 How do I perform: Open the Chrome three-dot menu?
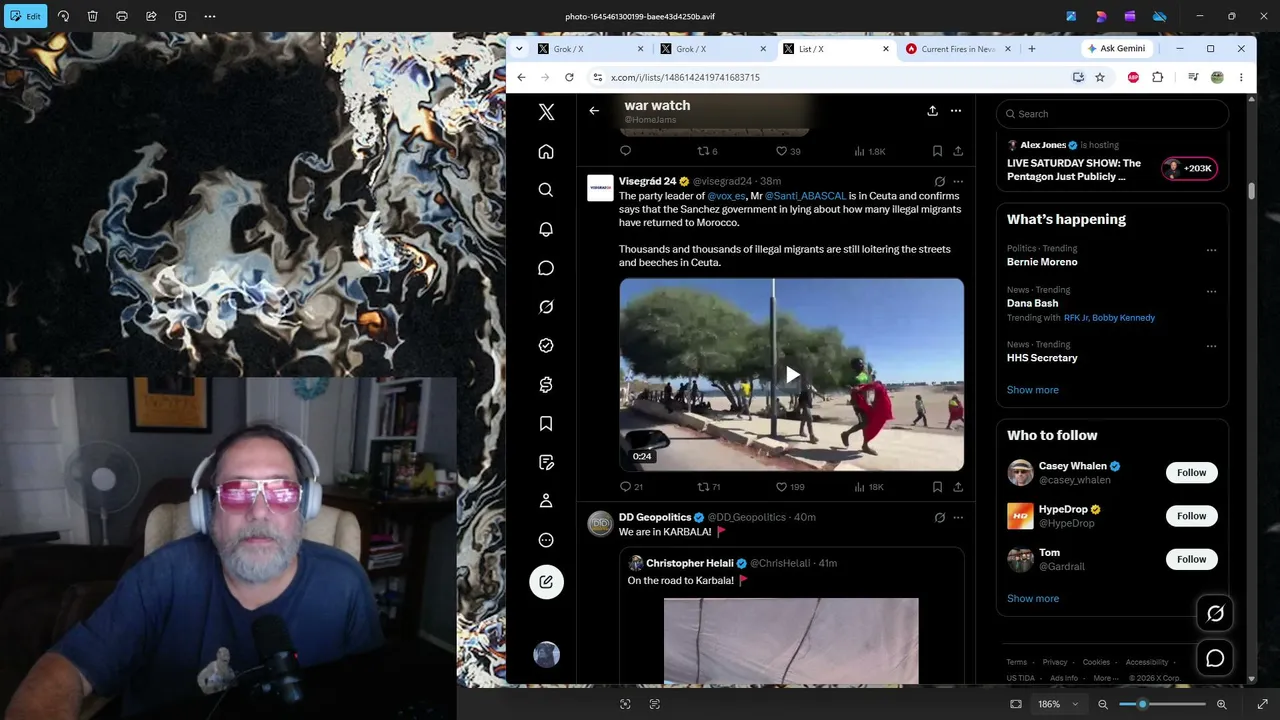click(x=1241, y=77)
